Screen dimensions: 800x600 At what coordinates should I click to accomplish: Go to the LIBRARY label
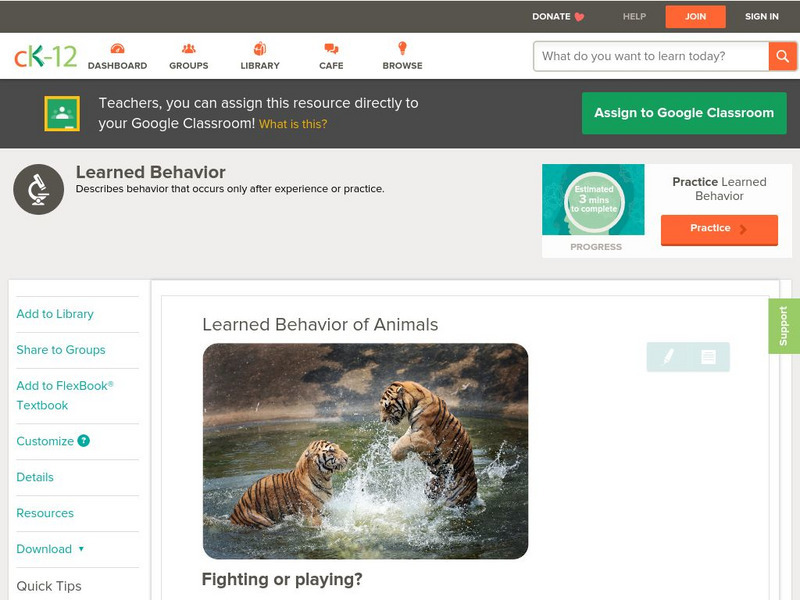click(x=260, y=66)
